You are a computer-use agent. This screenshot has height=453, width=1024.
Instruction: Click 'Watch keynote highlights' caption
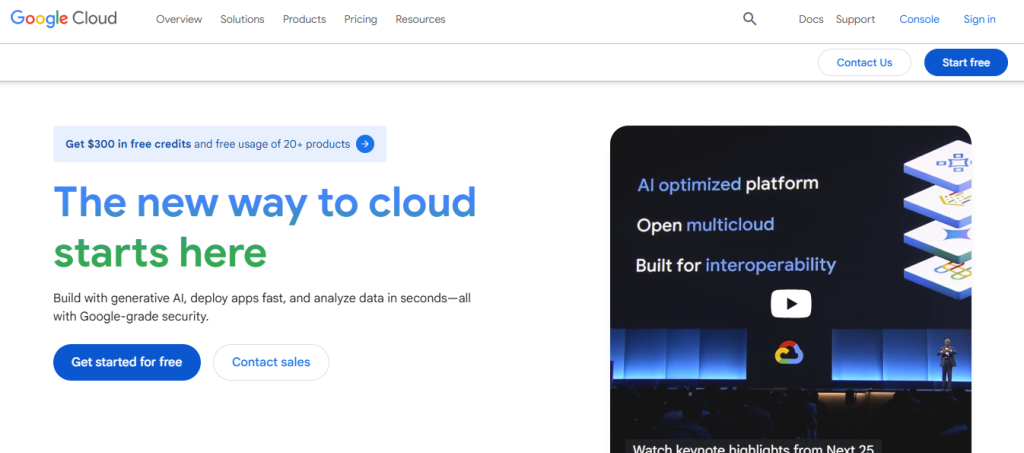(753, 448)
